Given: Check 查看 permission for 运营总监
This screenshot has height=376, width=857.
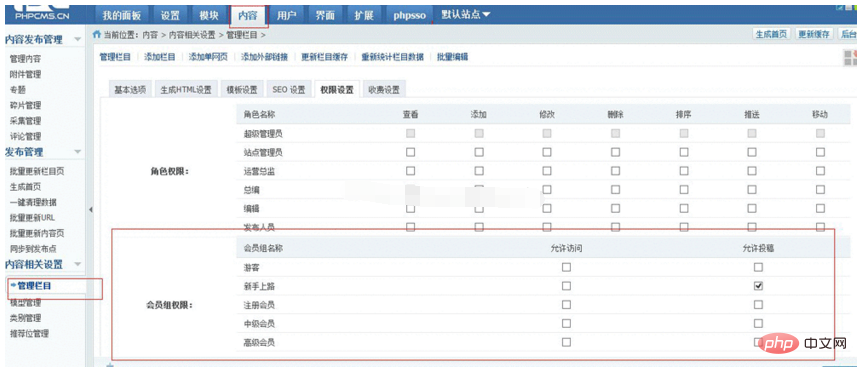Looking at the screenshot, I should (410, 171).
